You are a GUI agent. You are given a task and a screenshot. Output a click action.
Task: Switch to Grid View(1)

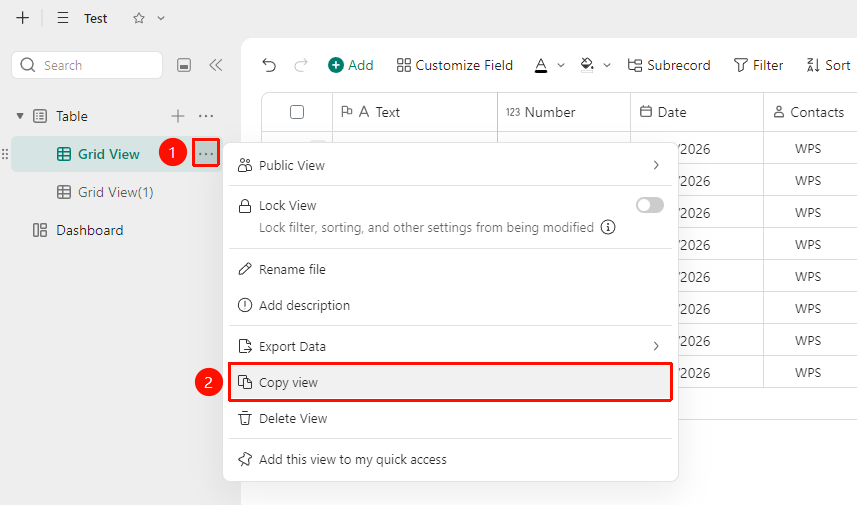click(x=115, y=192)
